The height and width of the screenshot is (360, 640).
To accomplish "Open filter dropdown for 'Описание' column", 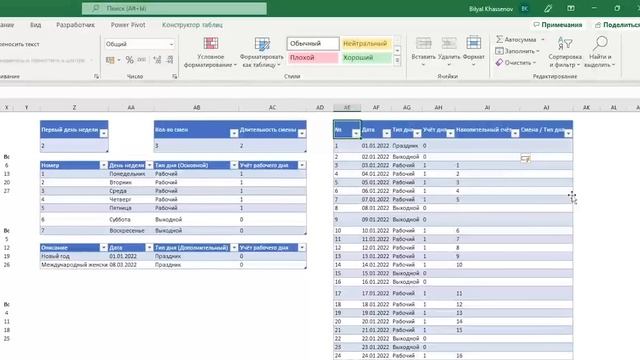I will click(104, 248).
